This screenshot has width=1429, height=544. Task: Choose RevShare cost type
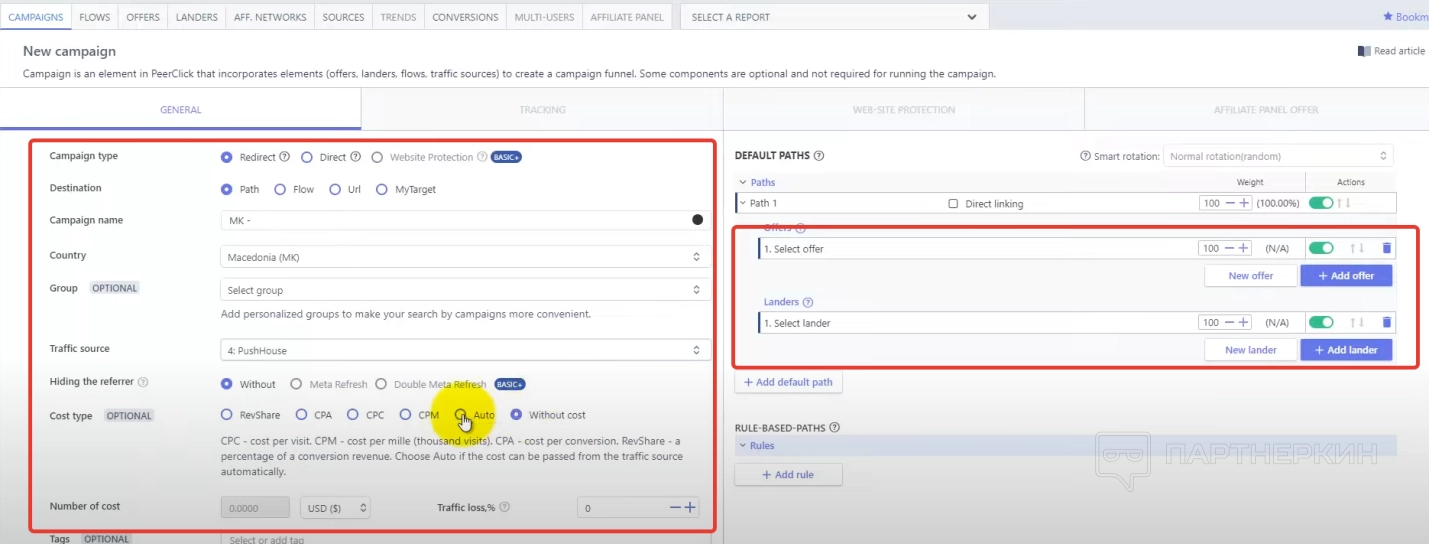pos(227,414)
